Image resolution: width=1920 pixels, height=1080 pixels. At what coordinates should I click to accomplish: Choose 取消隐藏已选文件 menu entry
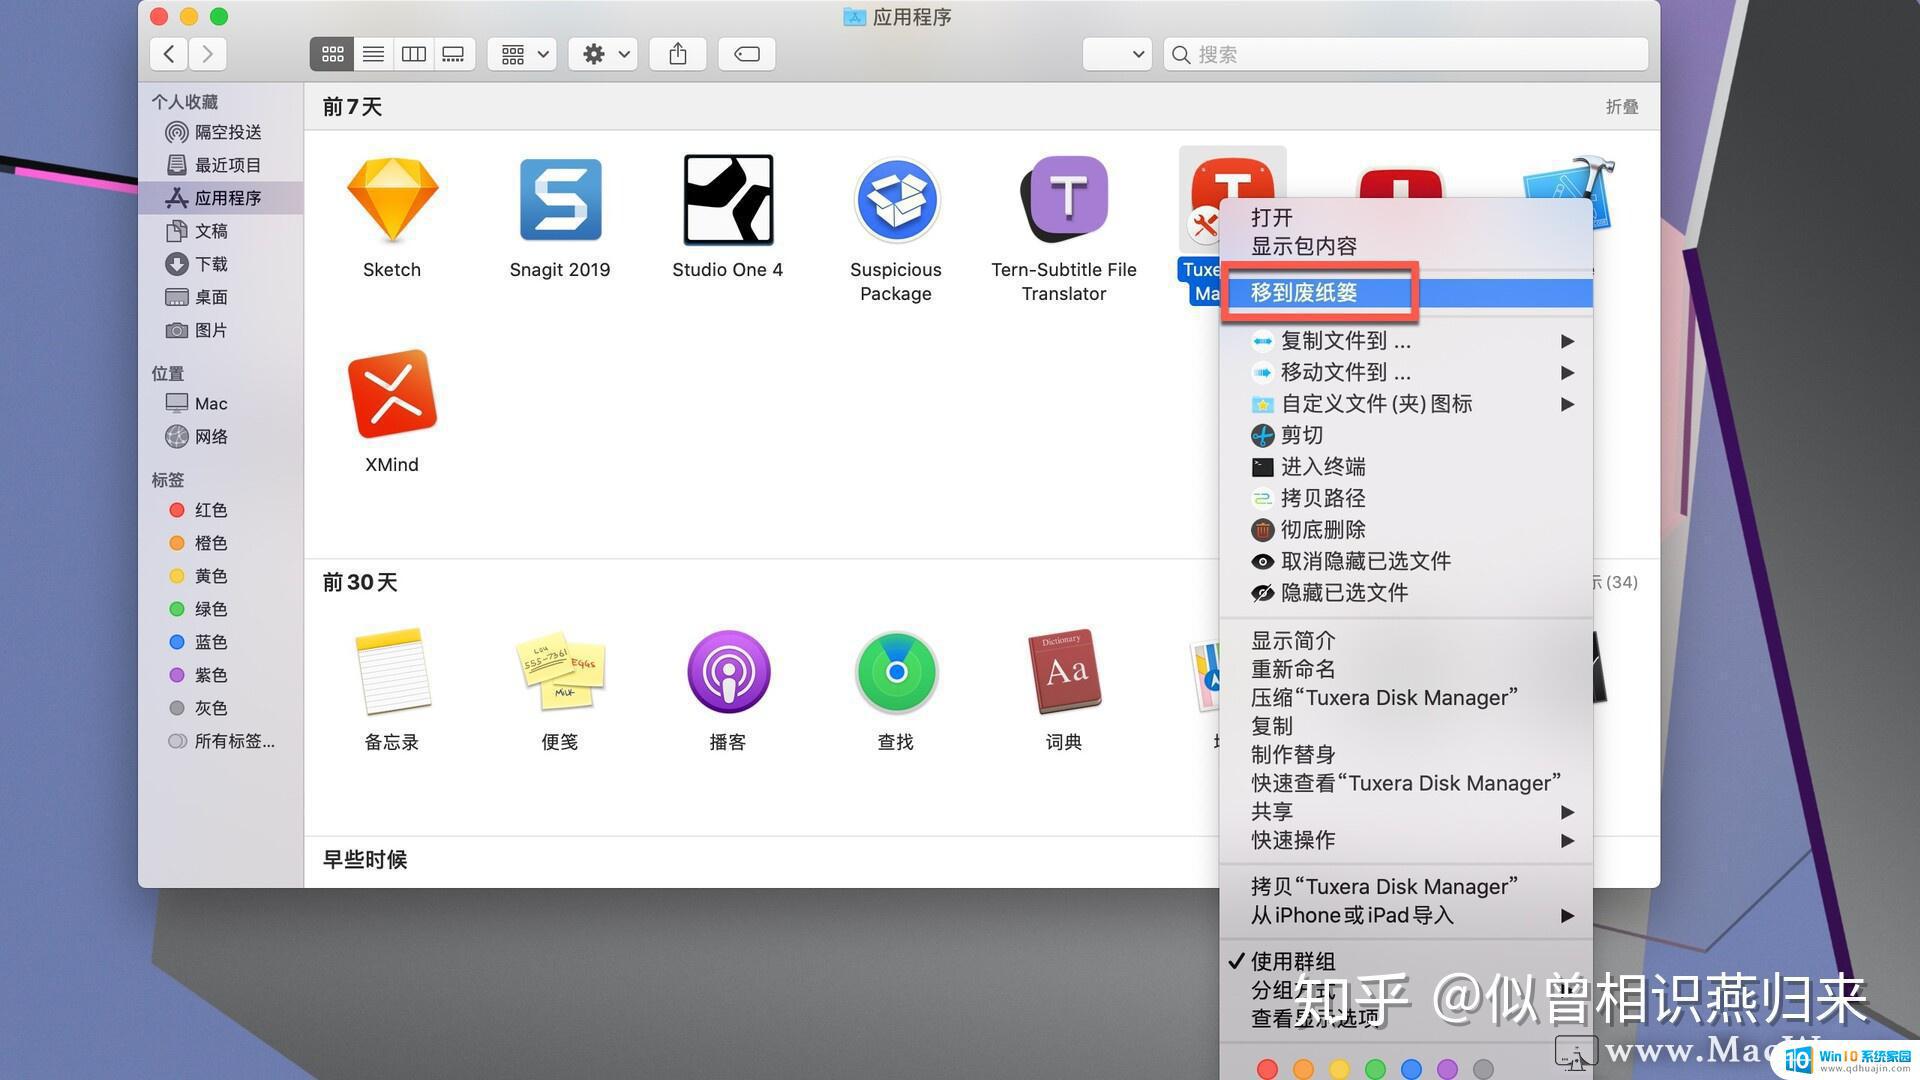point(1406,561)
